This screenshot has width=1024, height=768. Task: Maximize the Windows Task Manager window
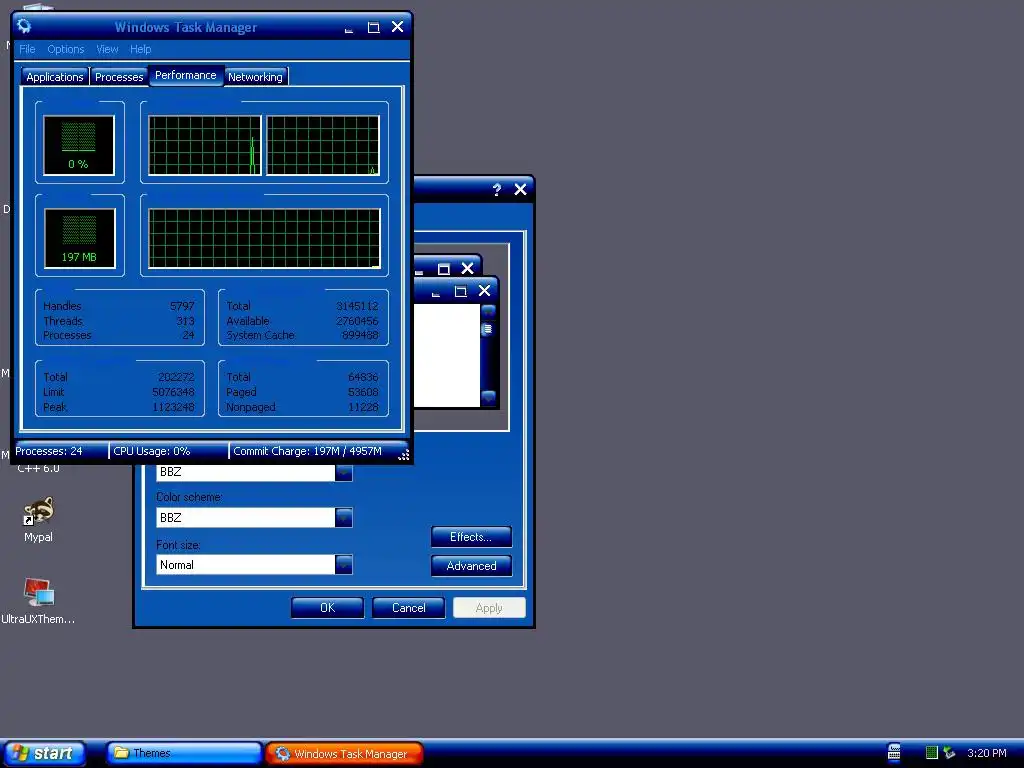click(374, 27)
